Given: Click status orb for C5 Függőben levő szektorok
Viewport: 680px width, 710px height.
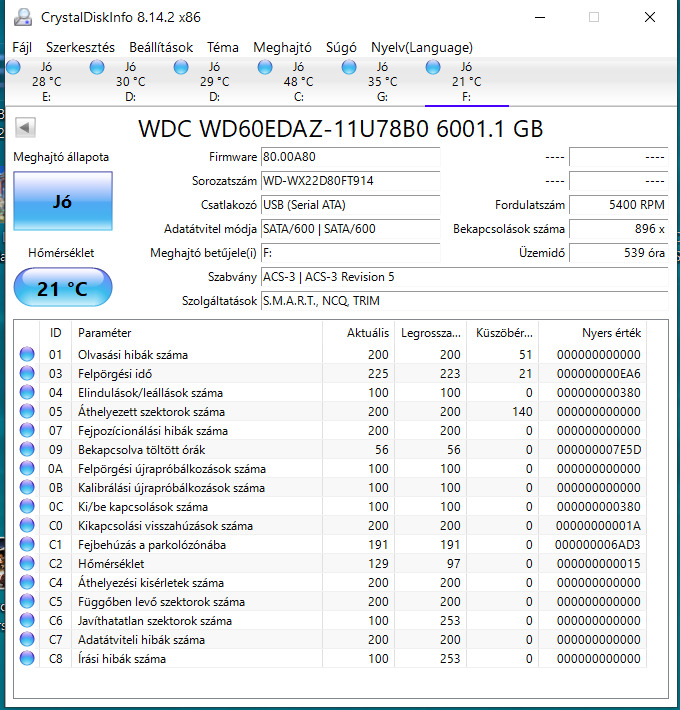Looking at the screenshot, I should pos(27,601).
